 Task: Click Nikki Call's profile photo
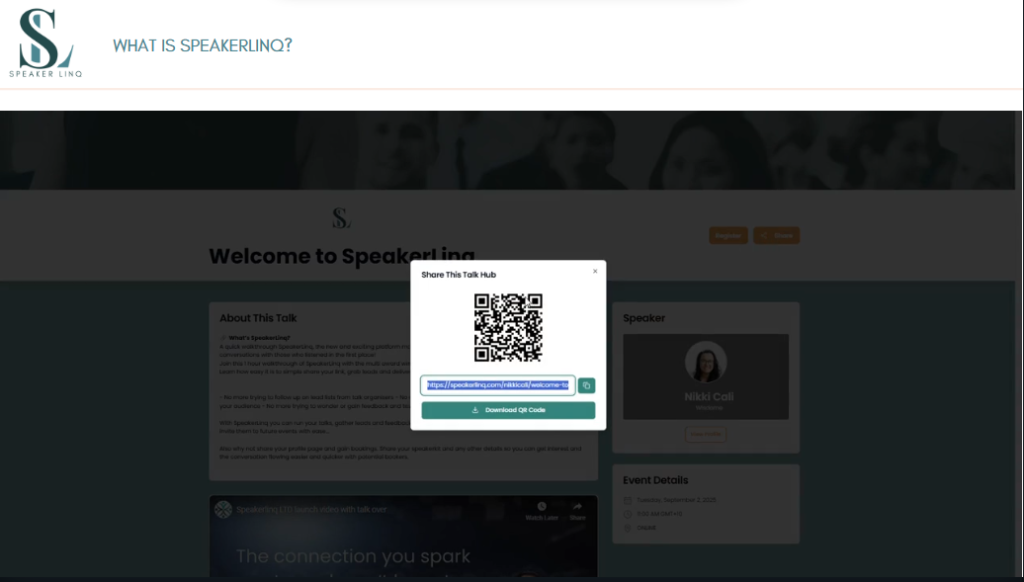coord(705,362)
